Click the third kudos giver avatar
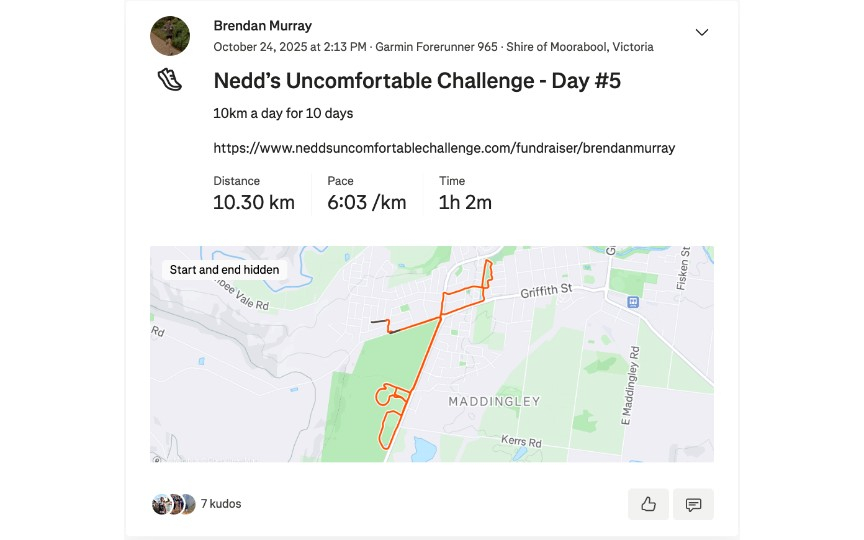 tap(188, 504)
